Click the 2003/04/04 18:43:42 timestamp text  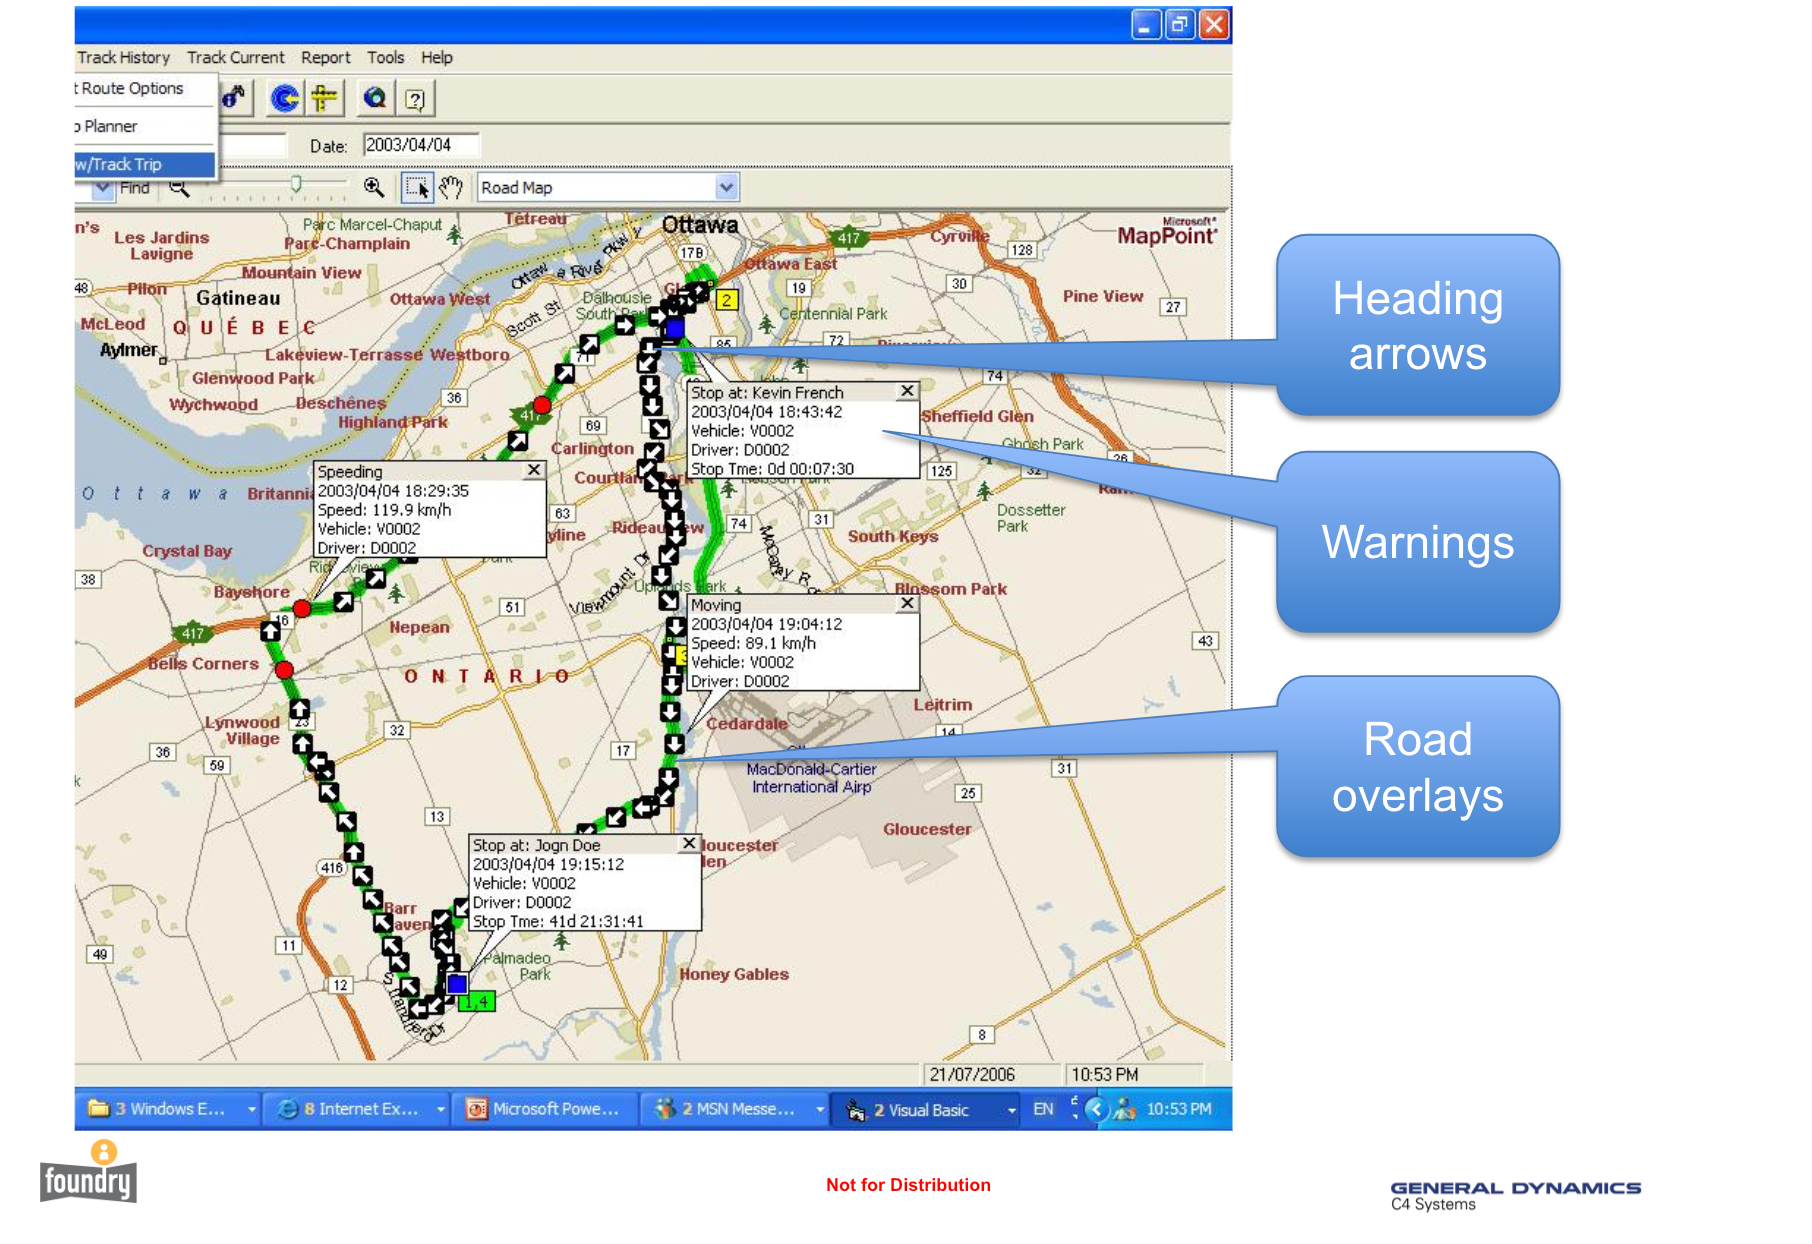tap(766, 411)
